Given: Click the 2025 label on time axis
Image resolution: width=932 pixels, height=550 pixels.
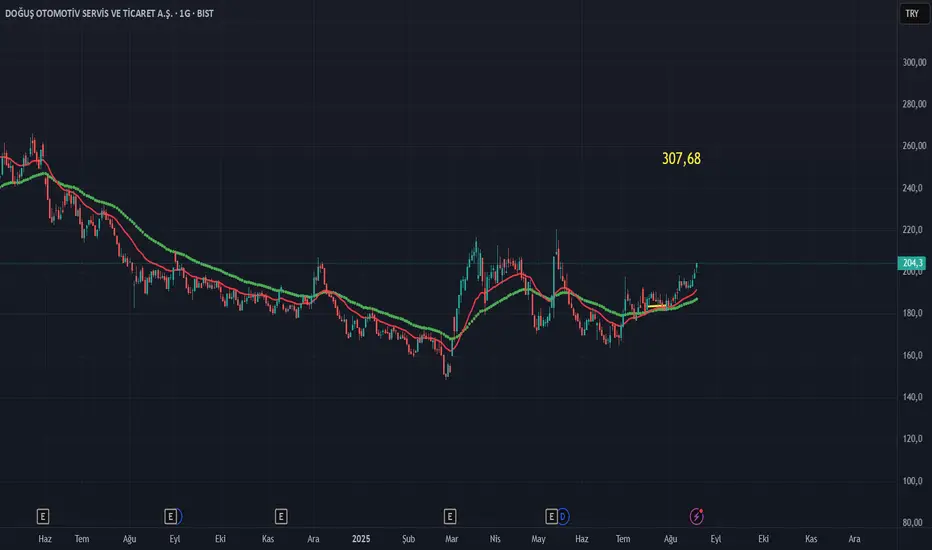Looking at the screenshot, I should [360, 537].
